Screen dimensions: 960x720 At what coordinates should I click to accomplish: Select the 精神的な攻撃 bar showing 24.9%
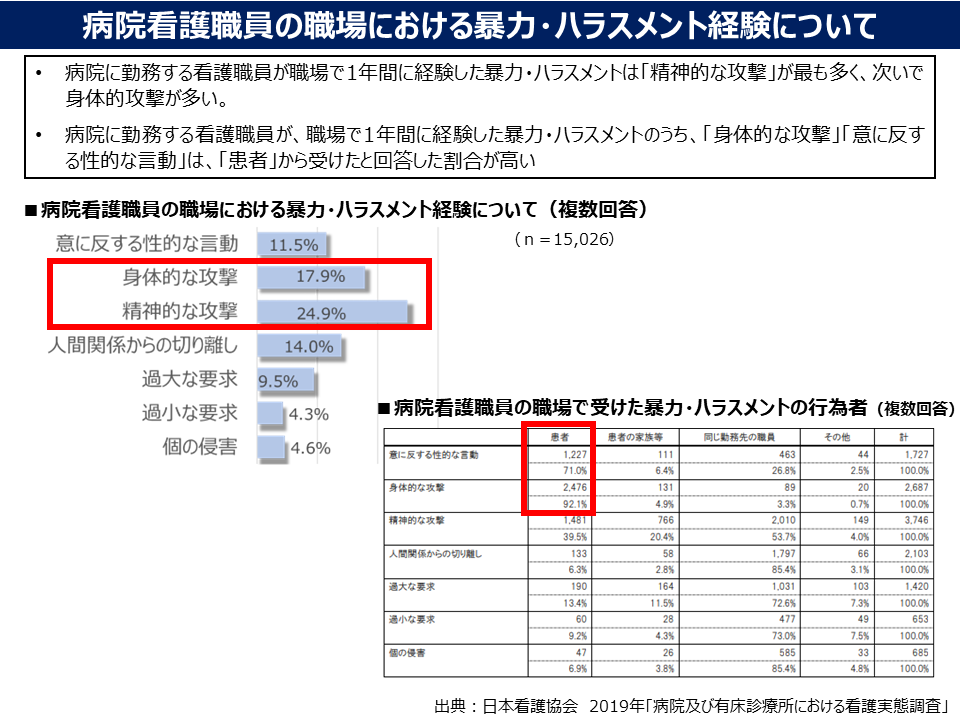pyautogui.click(x=330, y=312)
